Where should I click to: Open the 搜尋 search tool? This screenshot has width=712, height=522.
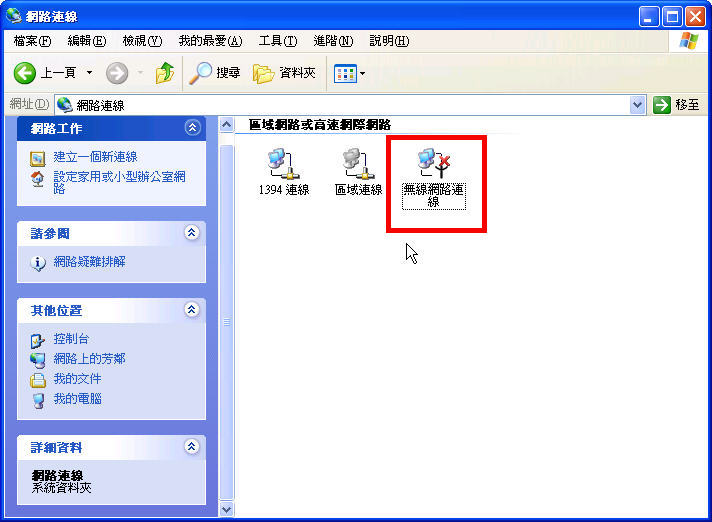pyautogui.click(x=214, y=73)
